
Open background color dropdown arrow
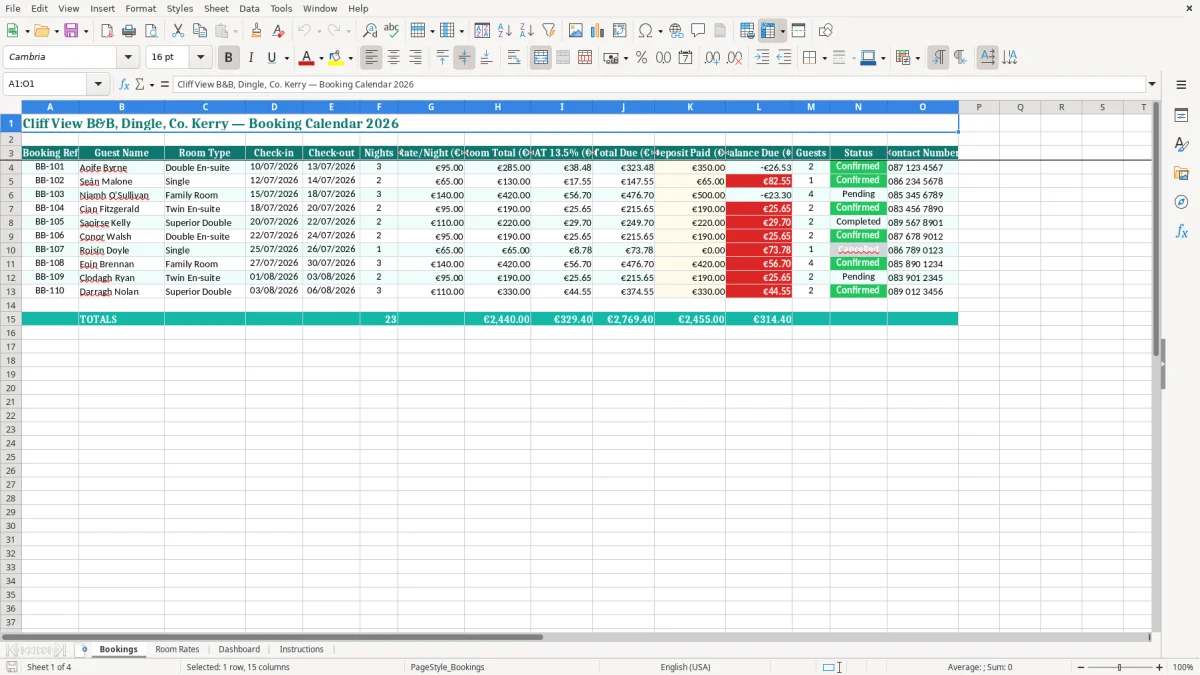[350, 58]
